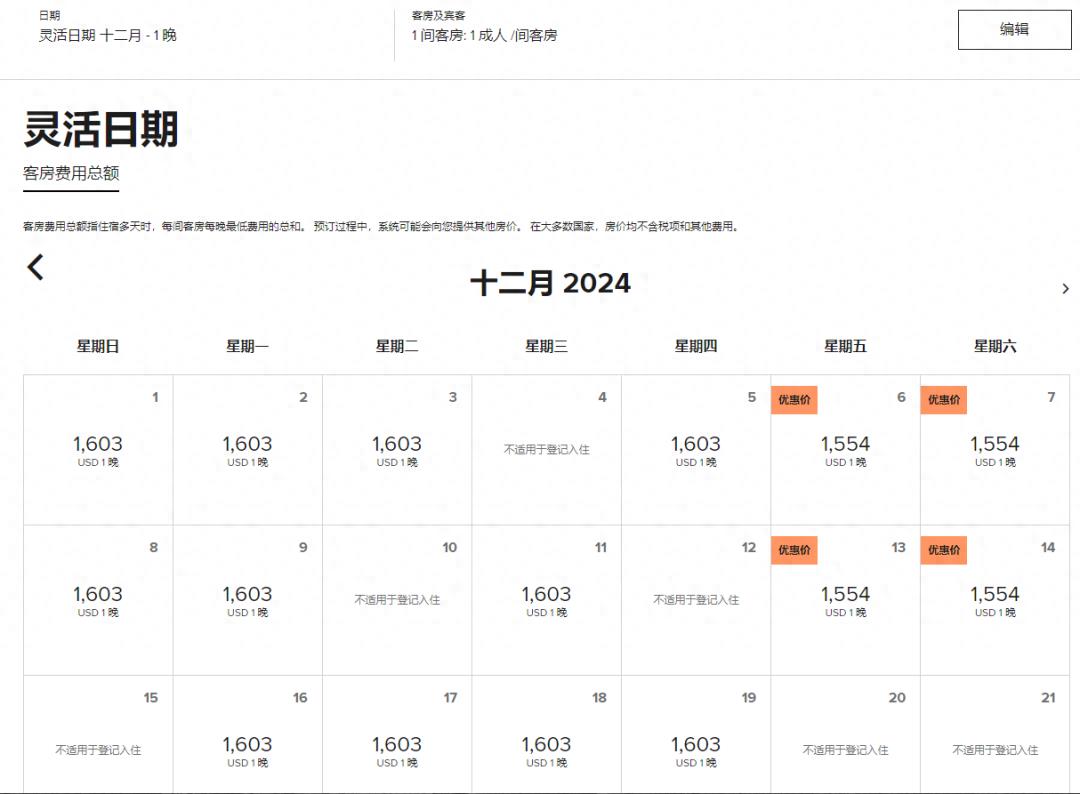Choose December 2 date cell
Screen dimensions: 1080x794
pyautogui.click(x=247, y=449)
